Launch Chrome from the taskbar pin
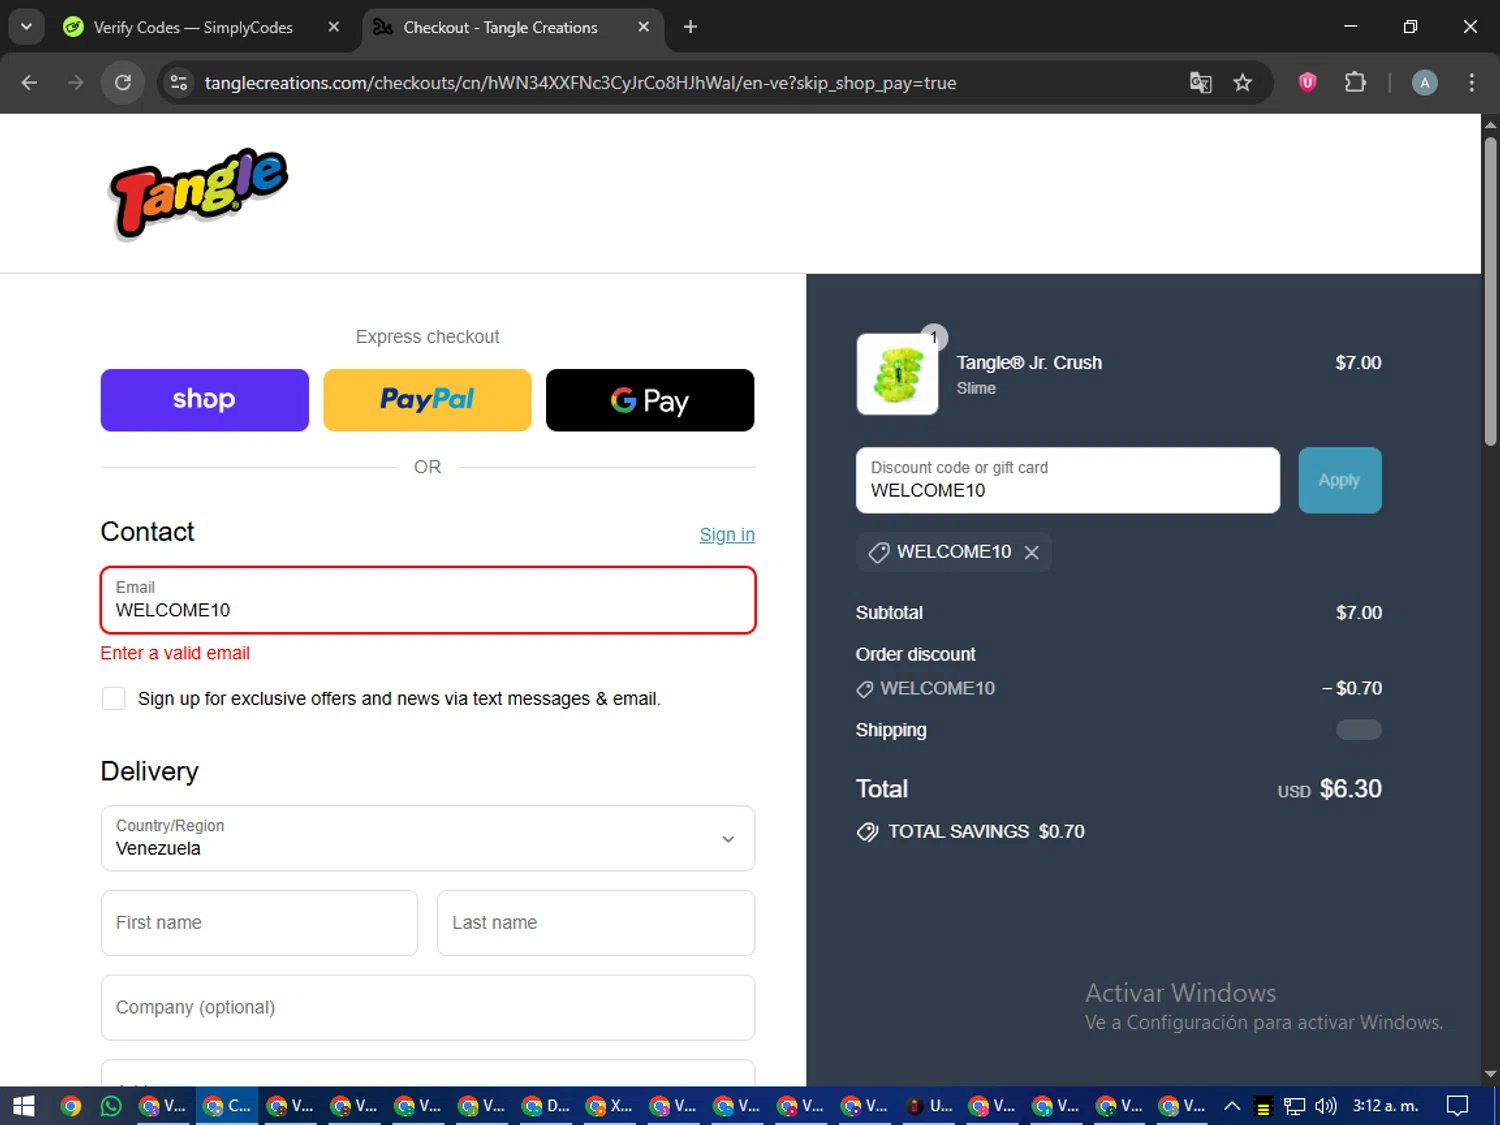The width and height of the screenshot is (1500, 1125). pos(70,1106)
